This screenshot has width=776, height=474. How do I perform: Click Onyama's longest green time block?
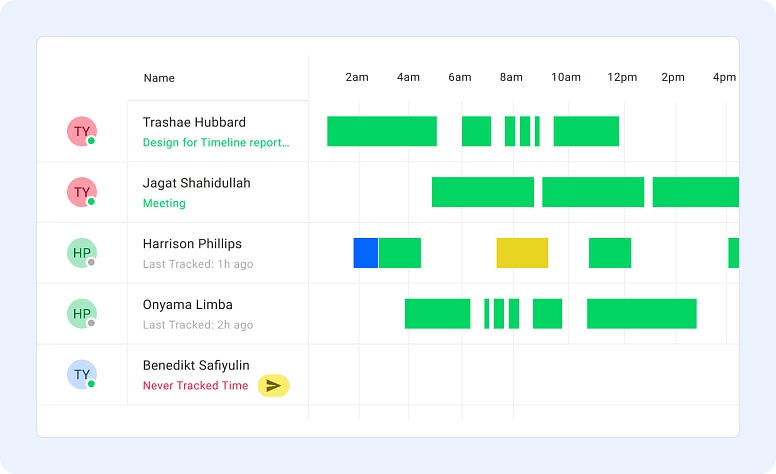[x=641, y=314]
